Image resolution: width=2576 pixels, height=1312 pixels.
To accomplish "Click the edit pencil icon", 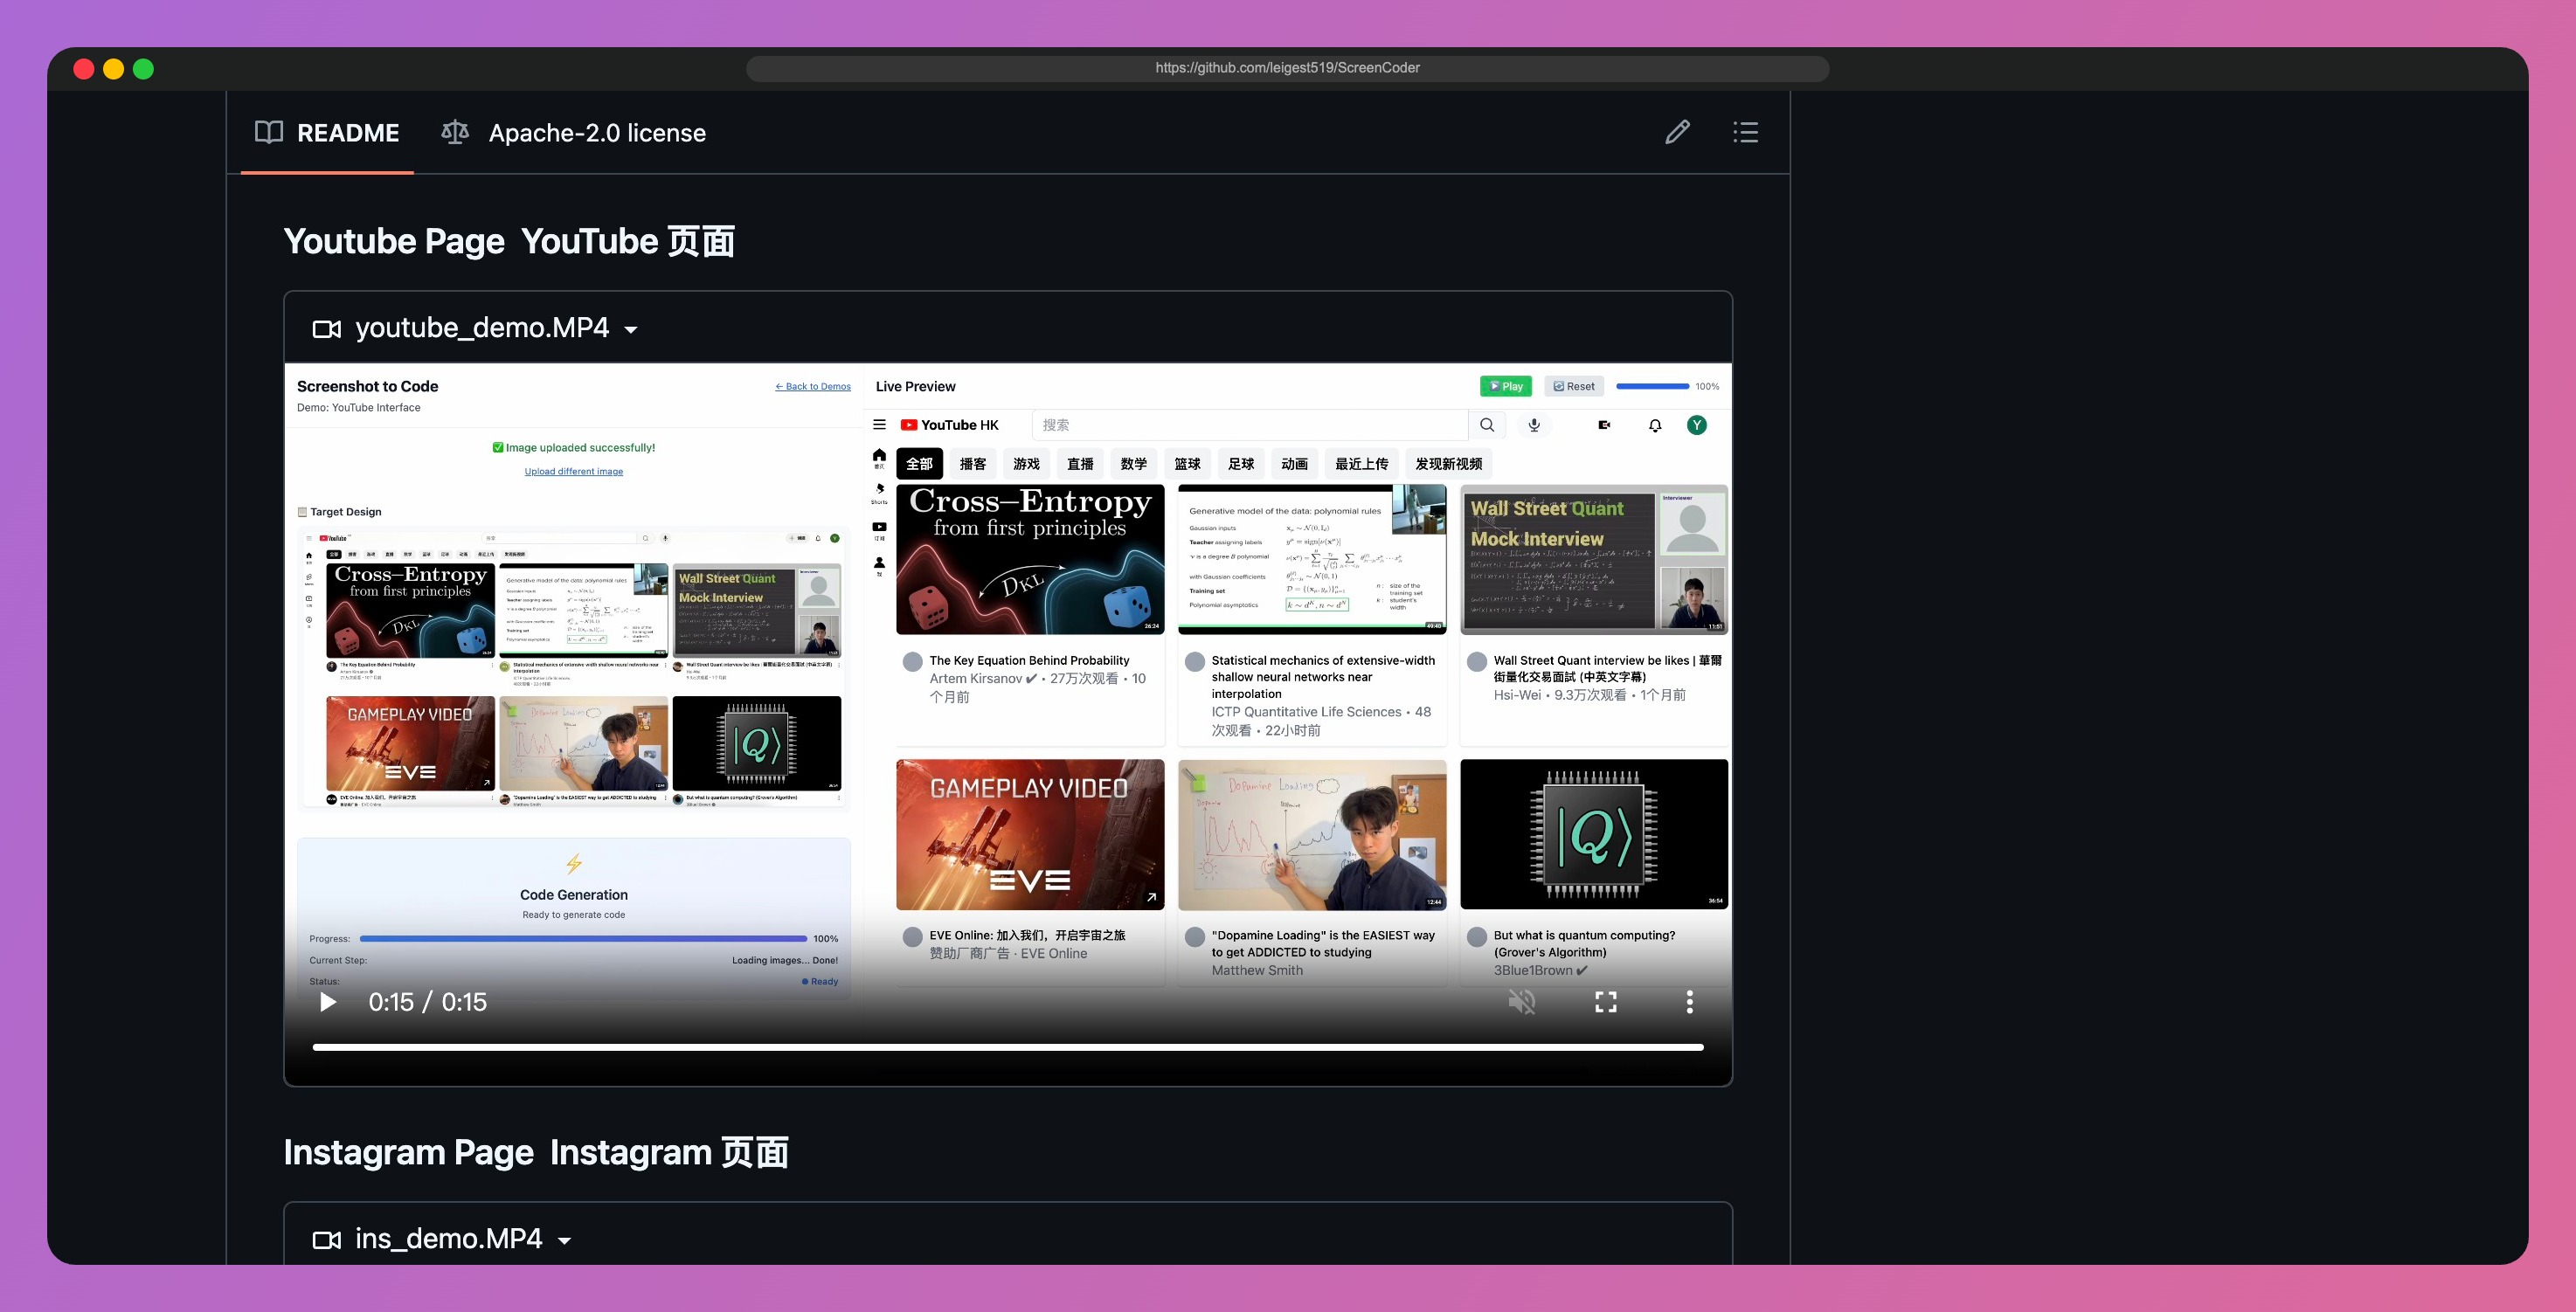I will click(1677, 132).
